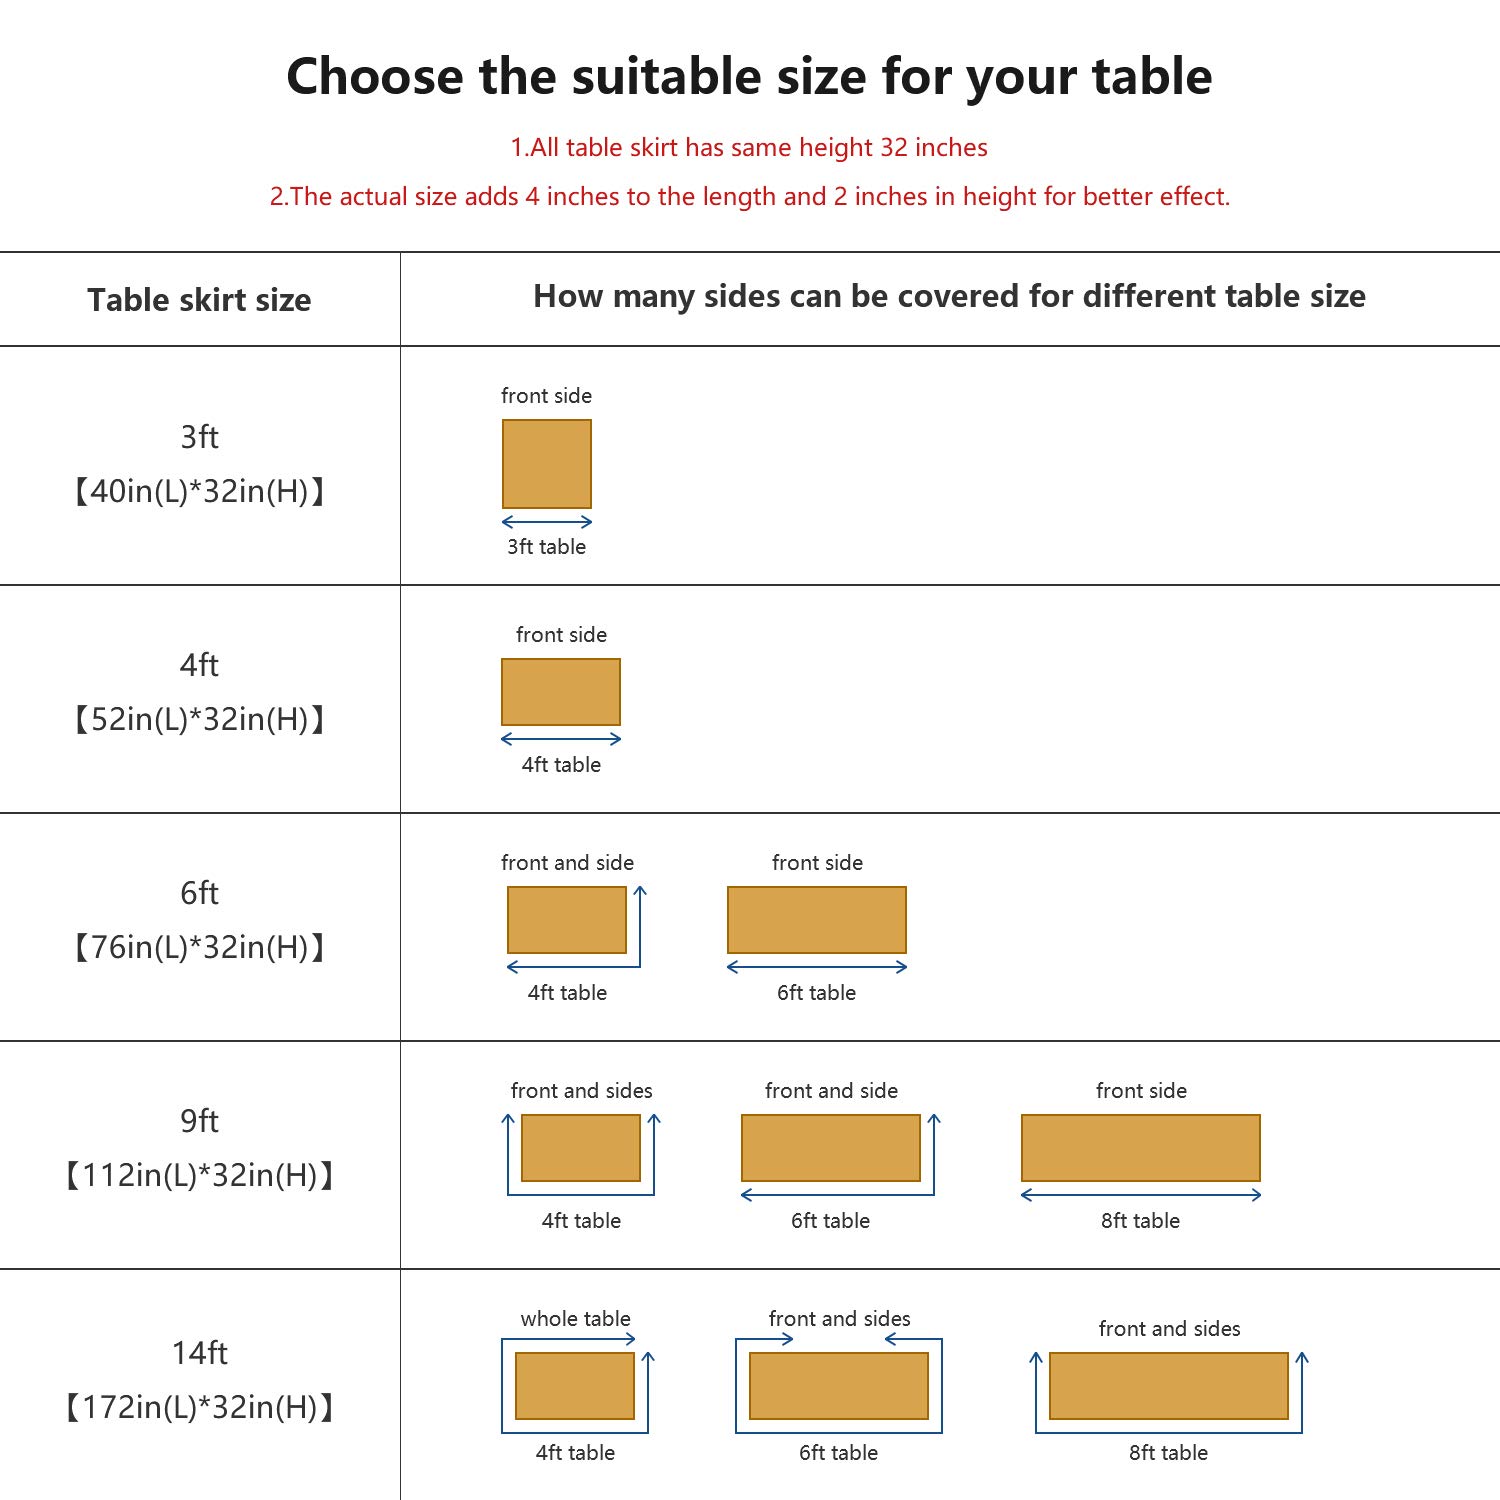Select the 4ft 52in(L)*32in(H) size label
The height and width of the screenshot is (1500, 1500).
199,692
